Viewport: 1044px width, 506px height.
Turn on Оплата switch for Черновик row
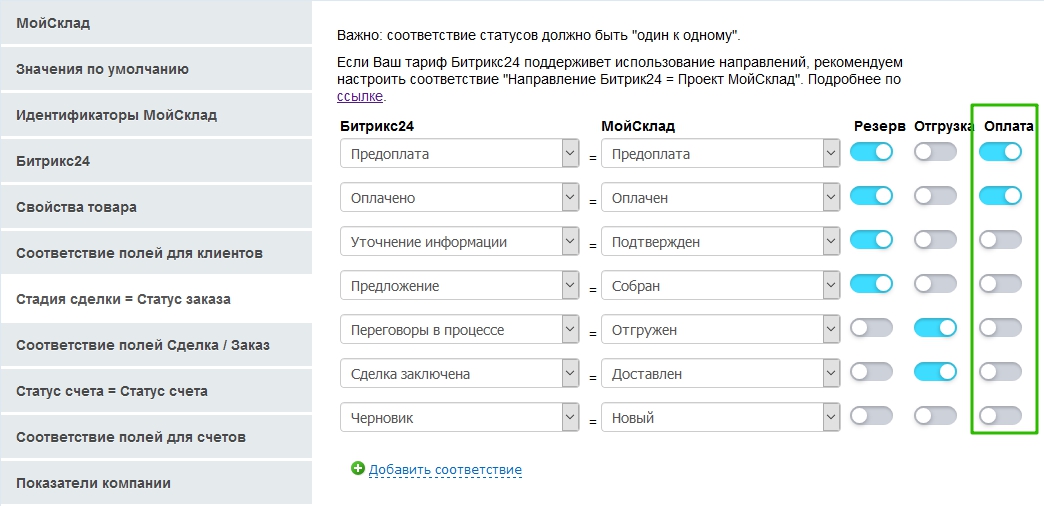[x=1000, y=416]
